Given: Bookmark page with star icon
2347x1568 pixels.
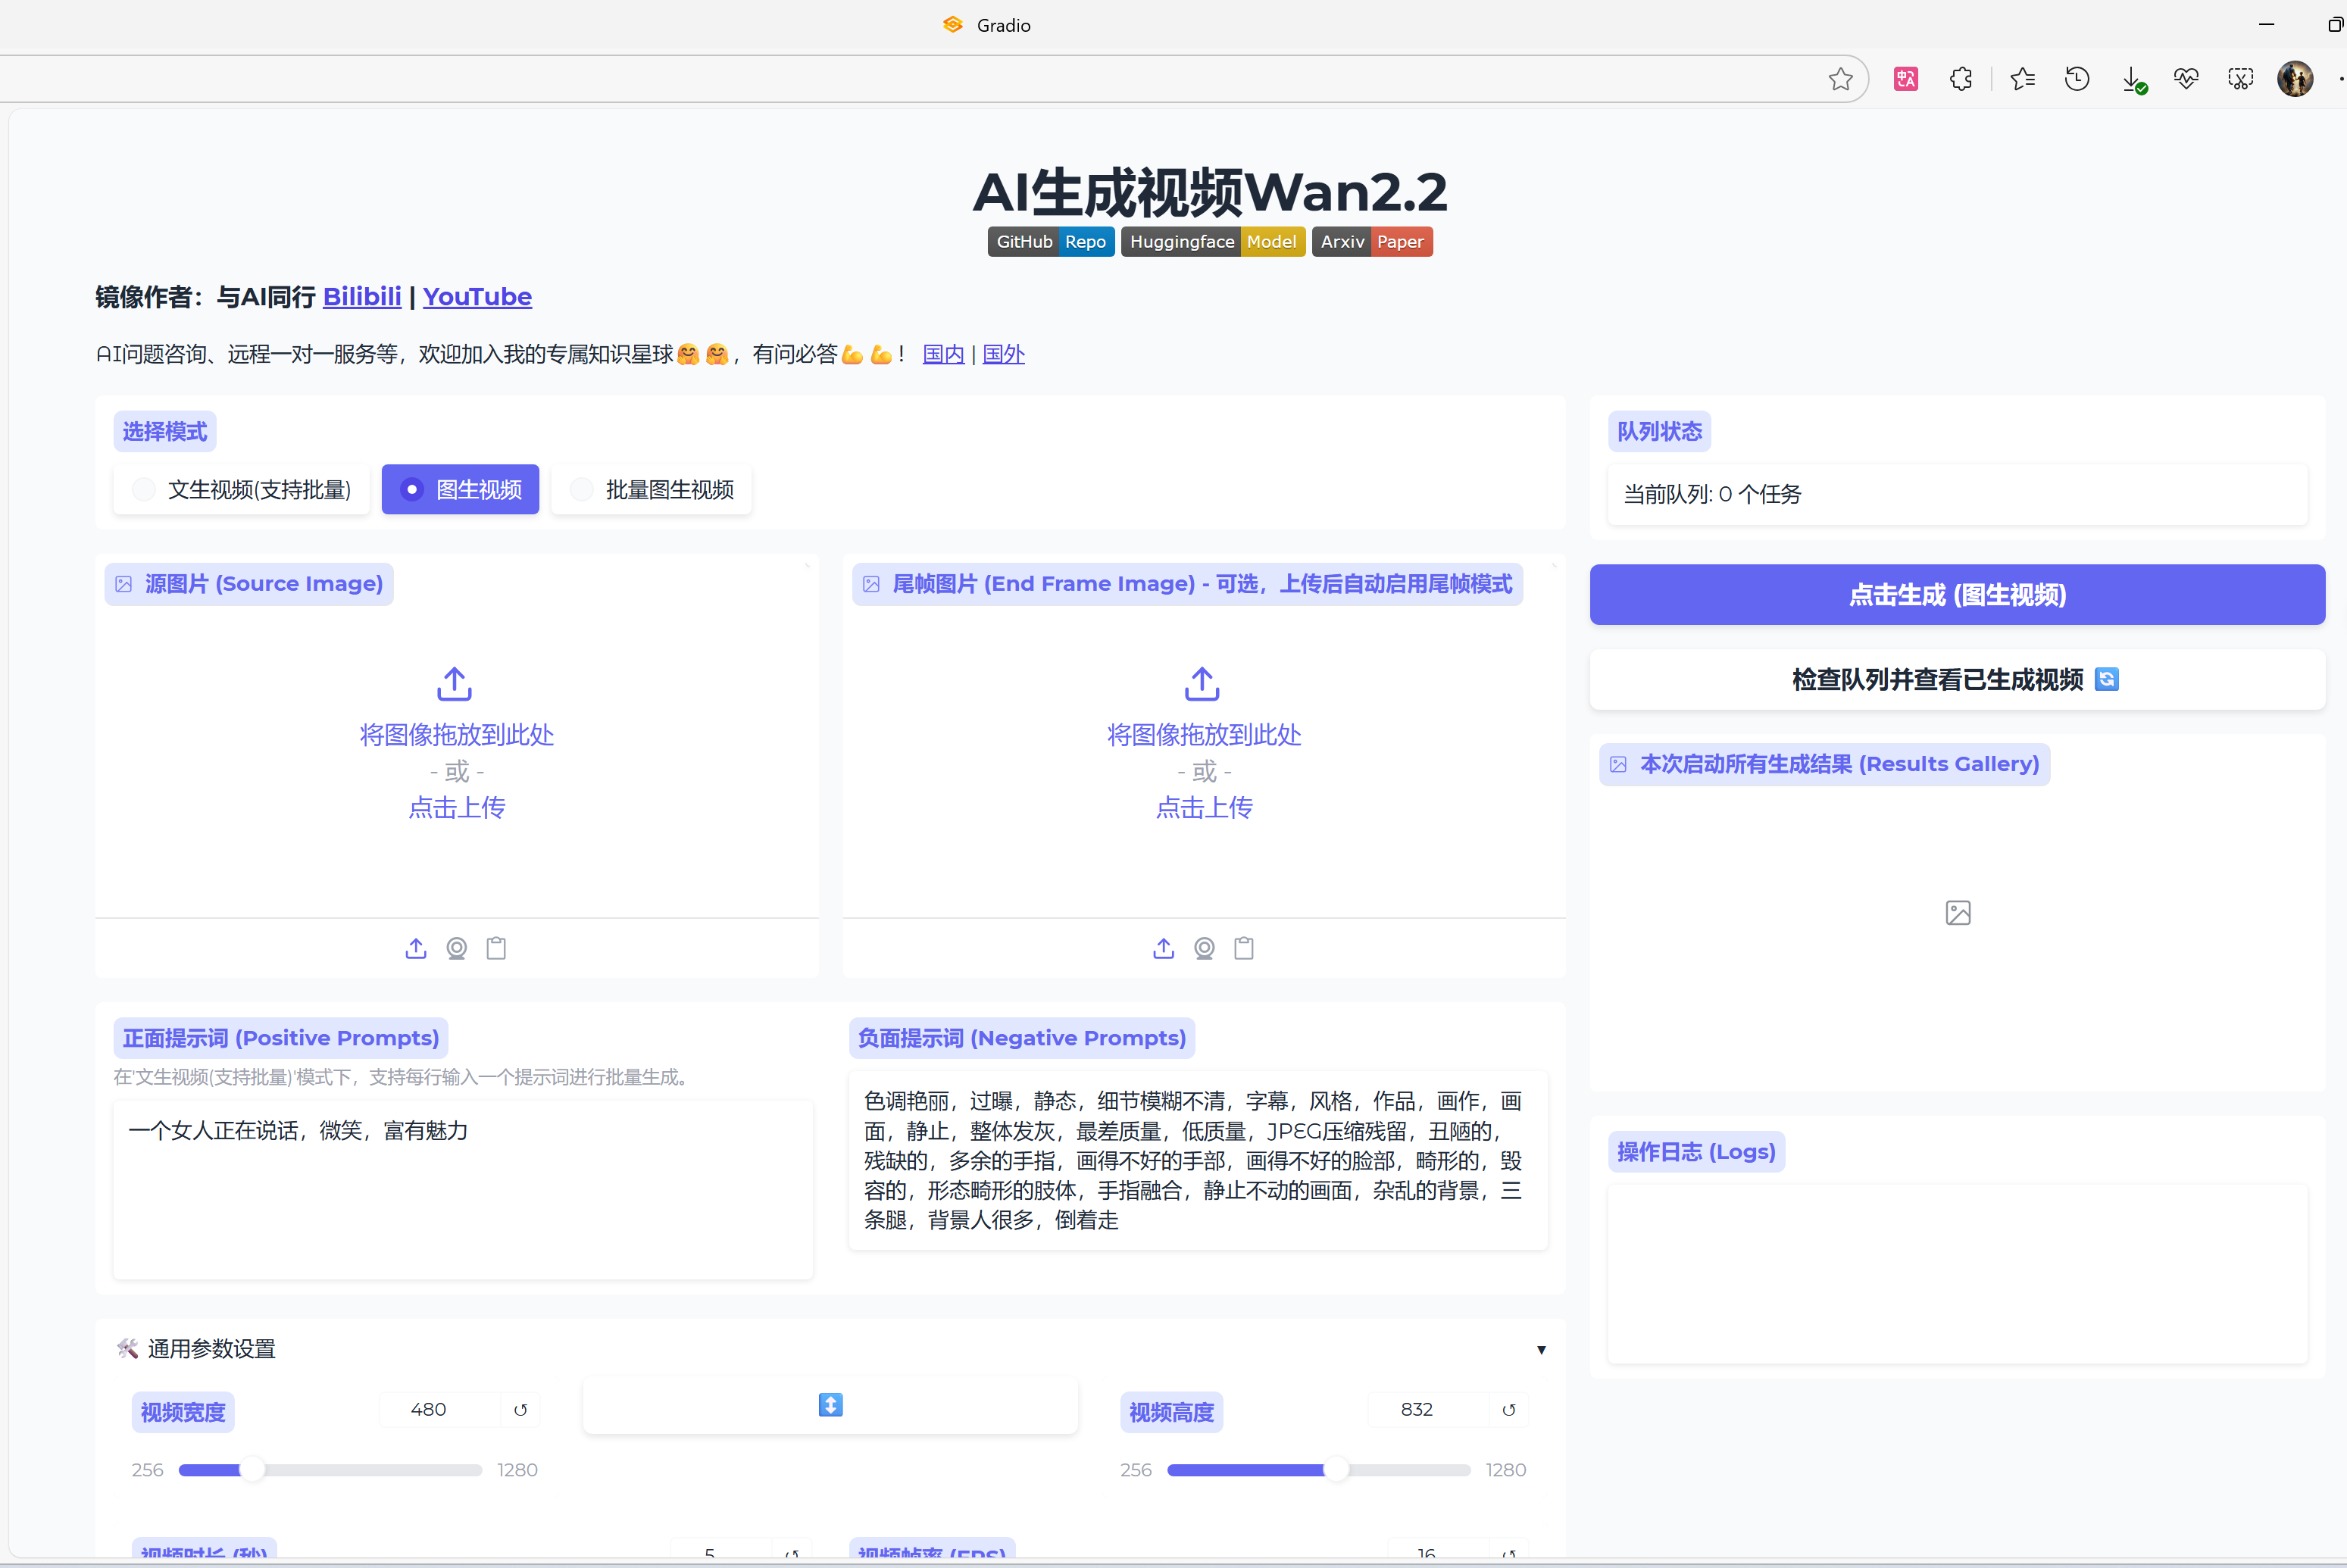Looking at the screenshot, I should click(x=1840, y=79).
